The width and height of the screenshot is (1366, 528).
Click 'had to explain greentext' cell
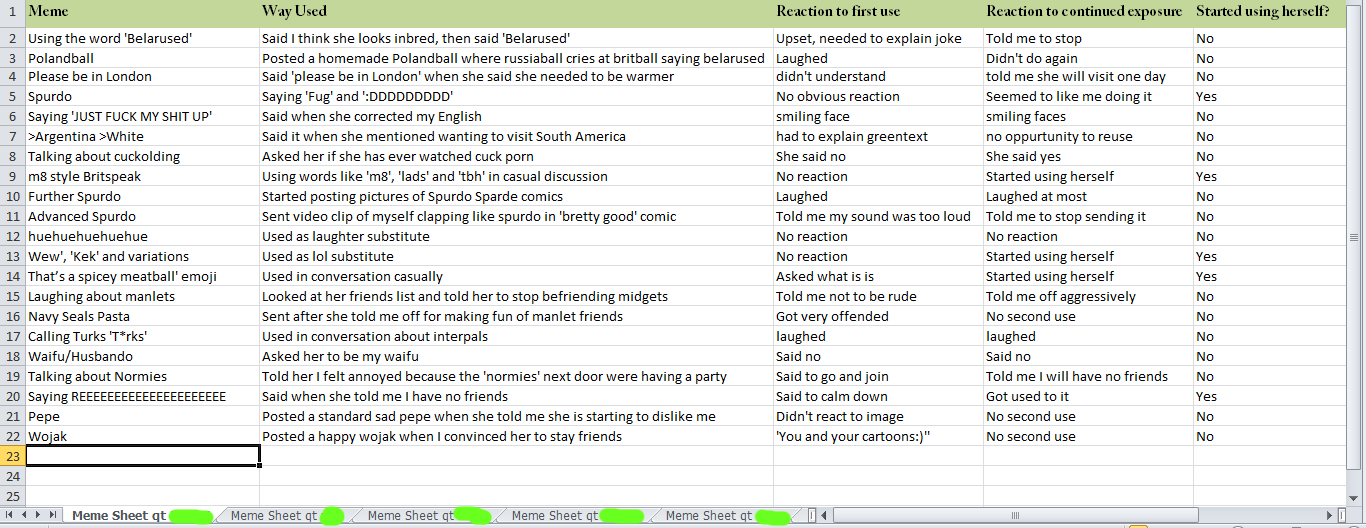click(x=878, y=136)
